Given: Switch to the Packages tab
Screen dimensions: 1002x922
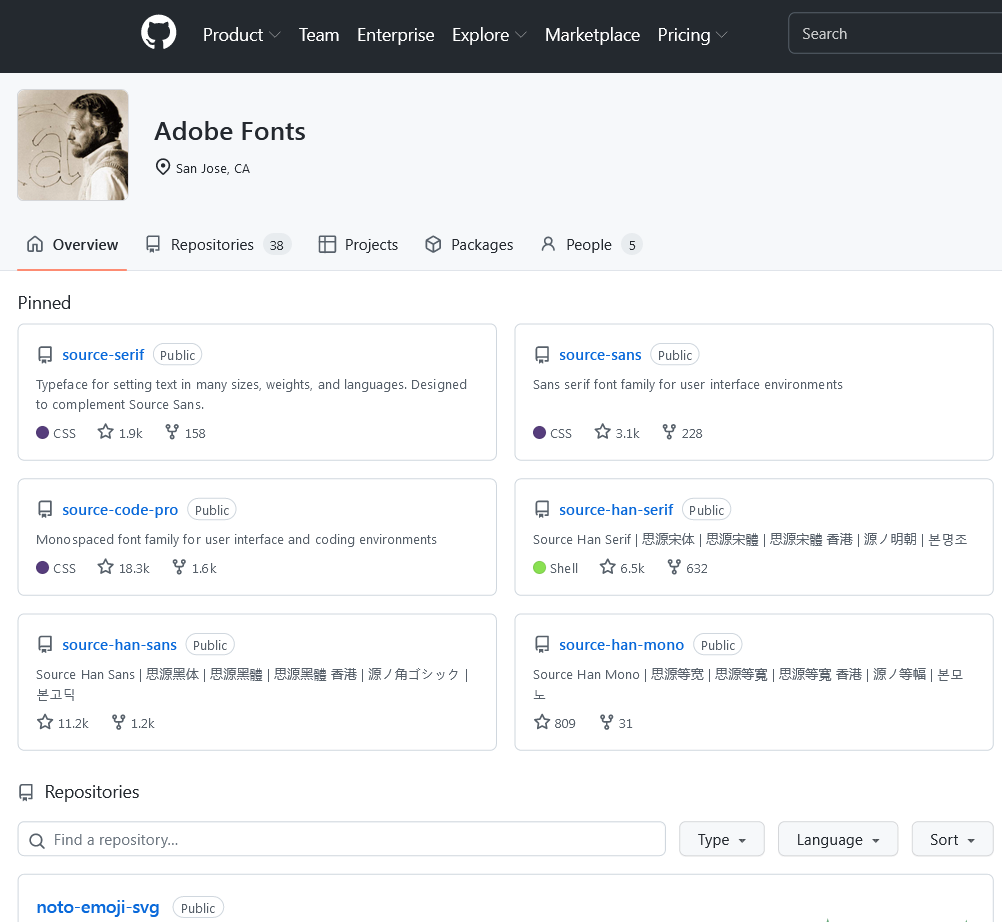Looking at the screenshot, I should tap(469, 245).
